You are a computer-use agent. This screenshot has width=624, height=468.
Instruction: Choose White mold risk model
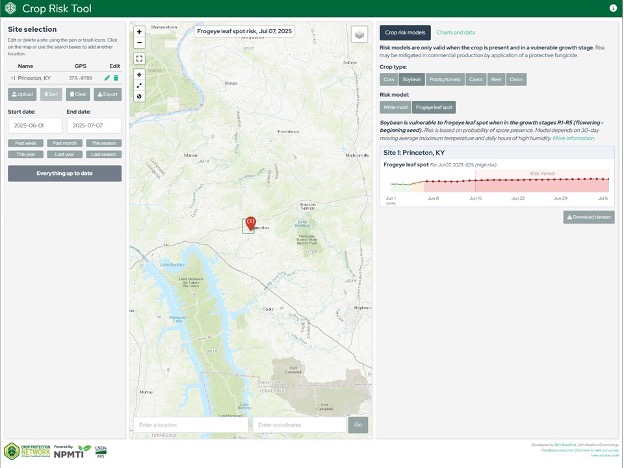395,106
